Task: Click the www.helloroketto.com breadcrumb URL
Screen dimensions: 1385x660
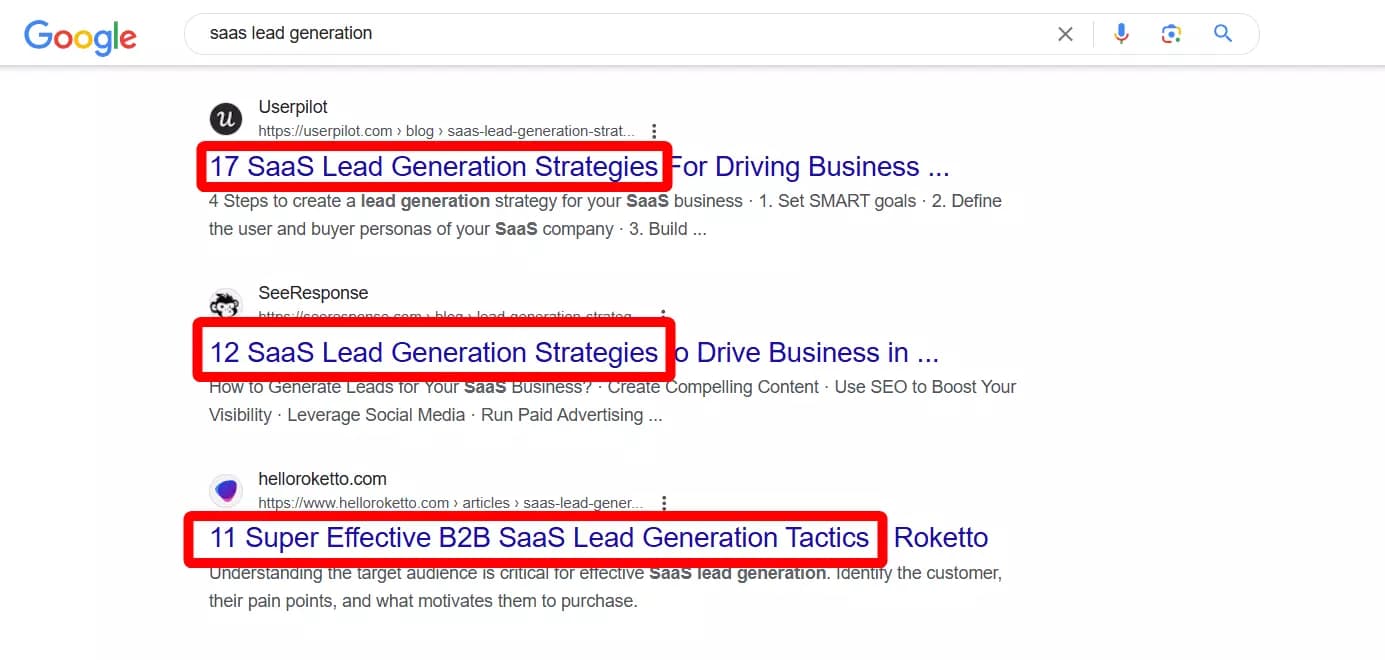Action: click(452, 503)
